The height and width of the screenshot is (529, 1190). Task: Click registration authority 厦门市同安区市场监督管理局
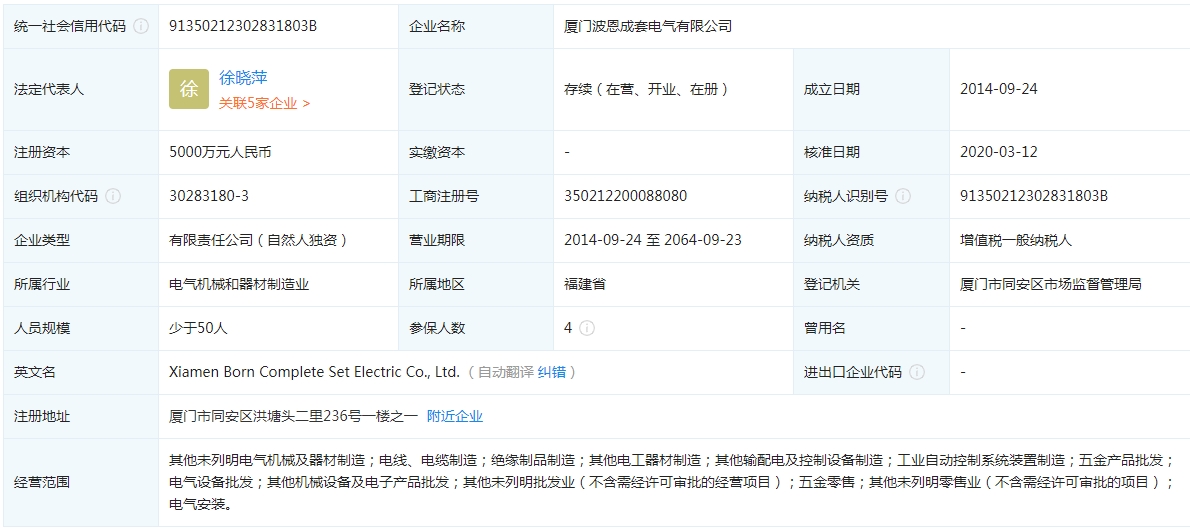(x=1050, y=284)
